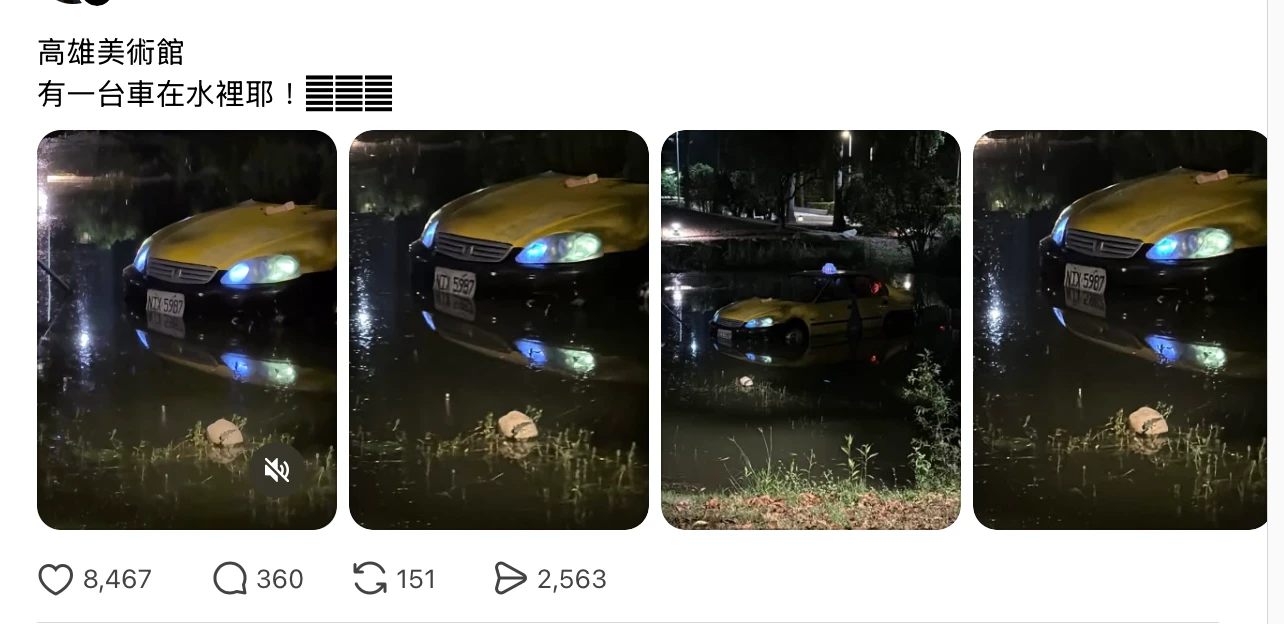Screen dimensions: 1284x624
Task: Like the post with the heart icon
Action: 56,579
